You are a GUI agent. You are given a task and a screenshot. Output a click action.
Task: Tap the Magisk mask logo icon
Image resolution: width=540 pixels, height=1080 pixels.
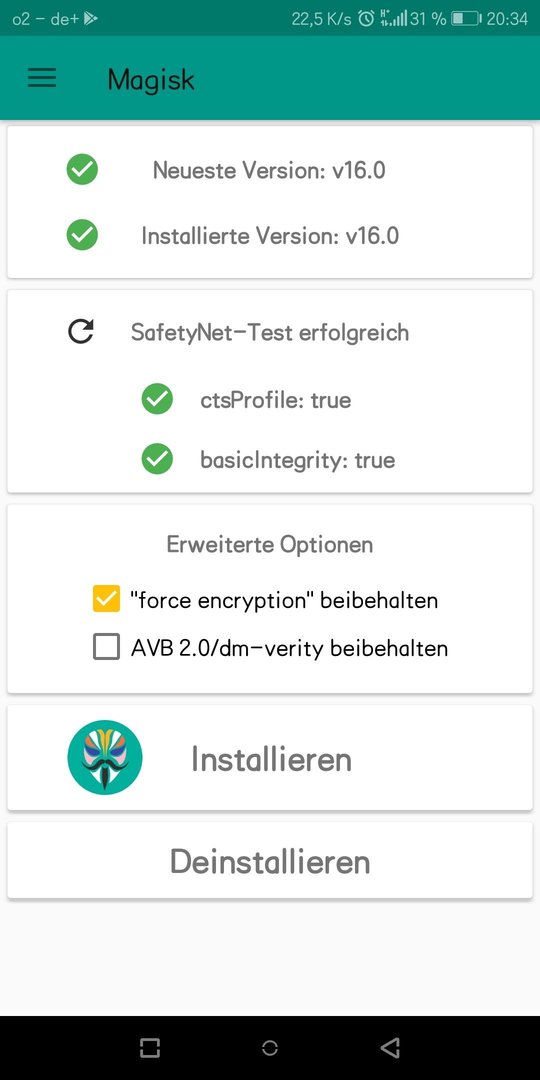click(x=105, y=758)
